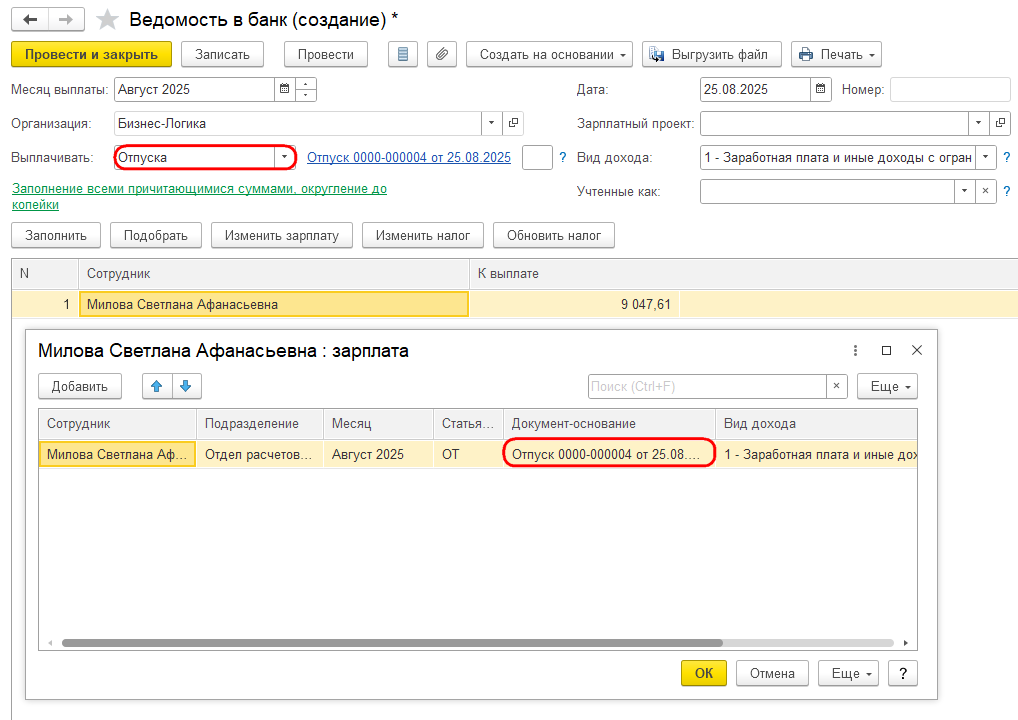Click the horizontal scrollbar in the зарплата dialog
1018x720 pixels.
coord(392,643)
